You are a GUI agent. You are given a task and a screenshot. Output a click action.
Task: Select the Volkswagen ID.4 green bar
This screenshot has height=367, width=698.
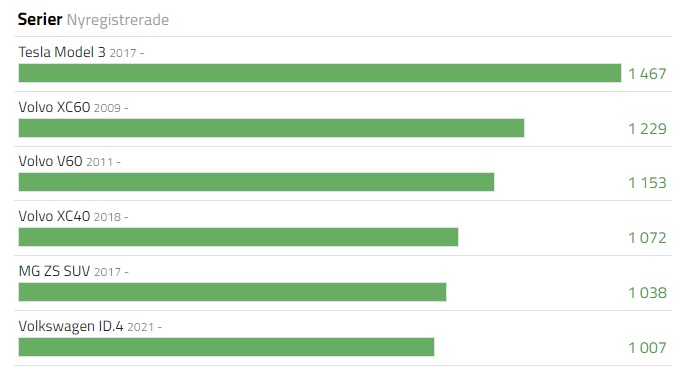226,347
